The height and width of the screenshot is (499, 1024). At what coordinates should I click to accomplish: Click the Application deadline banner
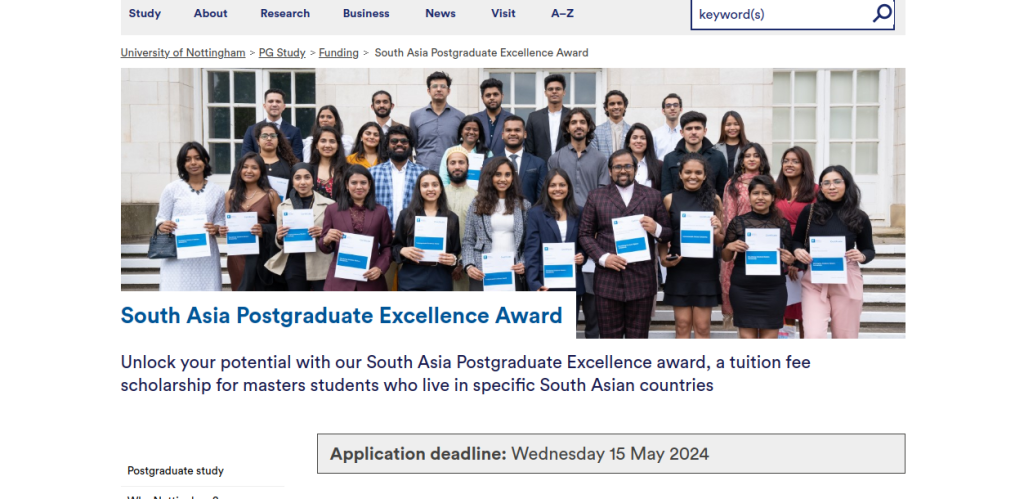610,453
